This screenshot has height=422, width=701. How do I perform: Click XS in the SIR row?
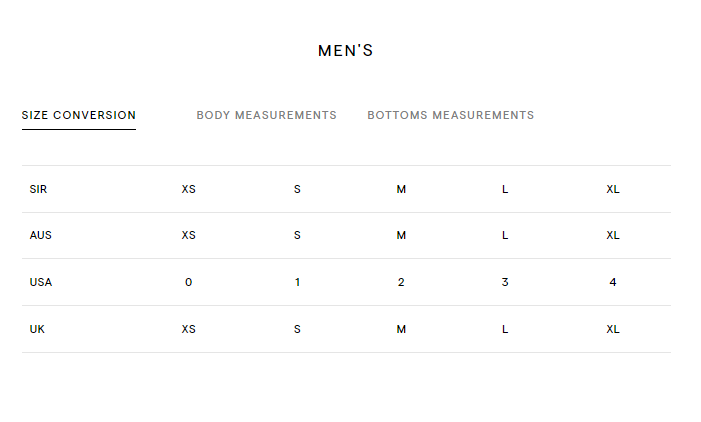[189, 189]
